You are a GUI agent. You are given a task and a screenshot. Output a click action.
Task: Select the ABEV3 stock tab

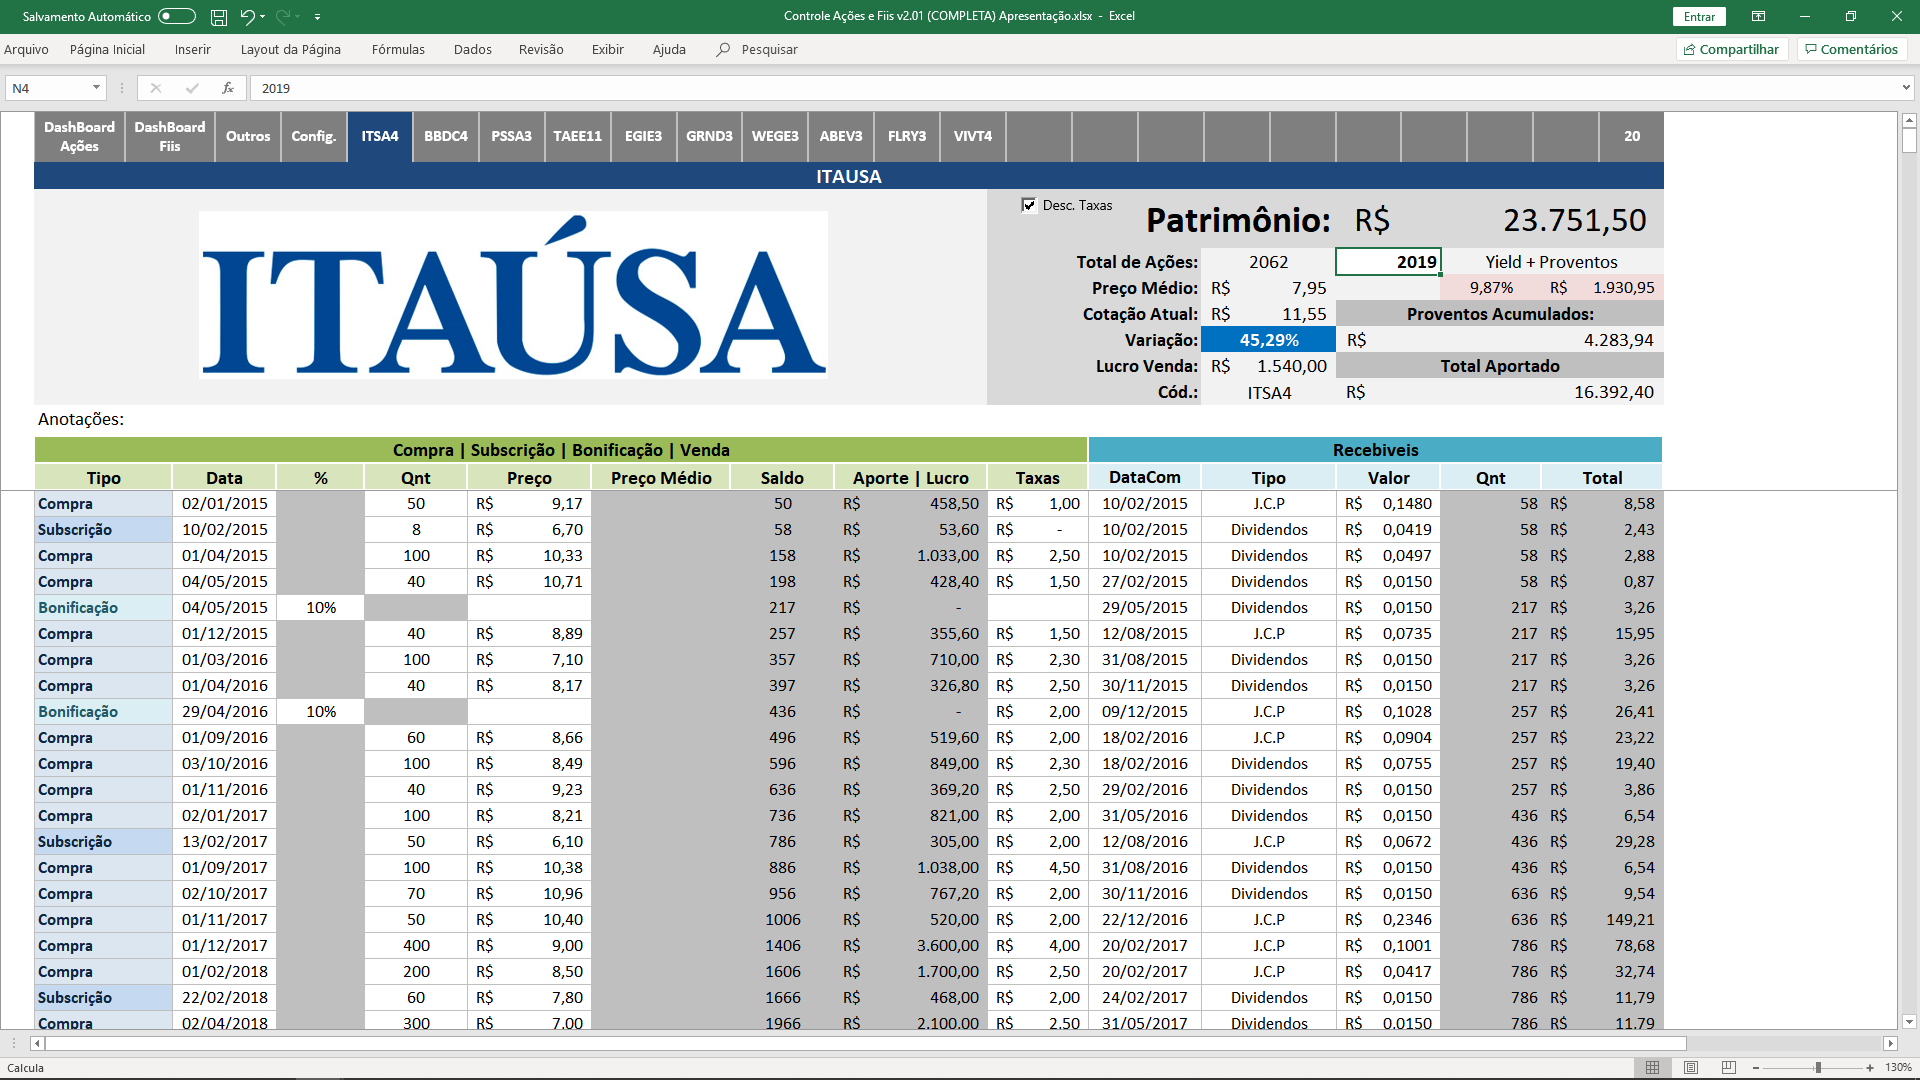(x=841, y=136)
